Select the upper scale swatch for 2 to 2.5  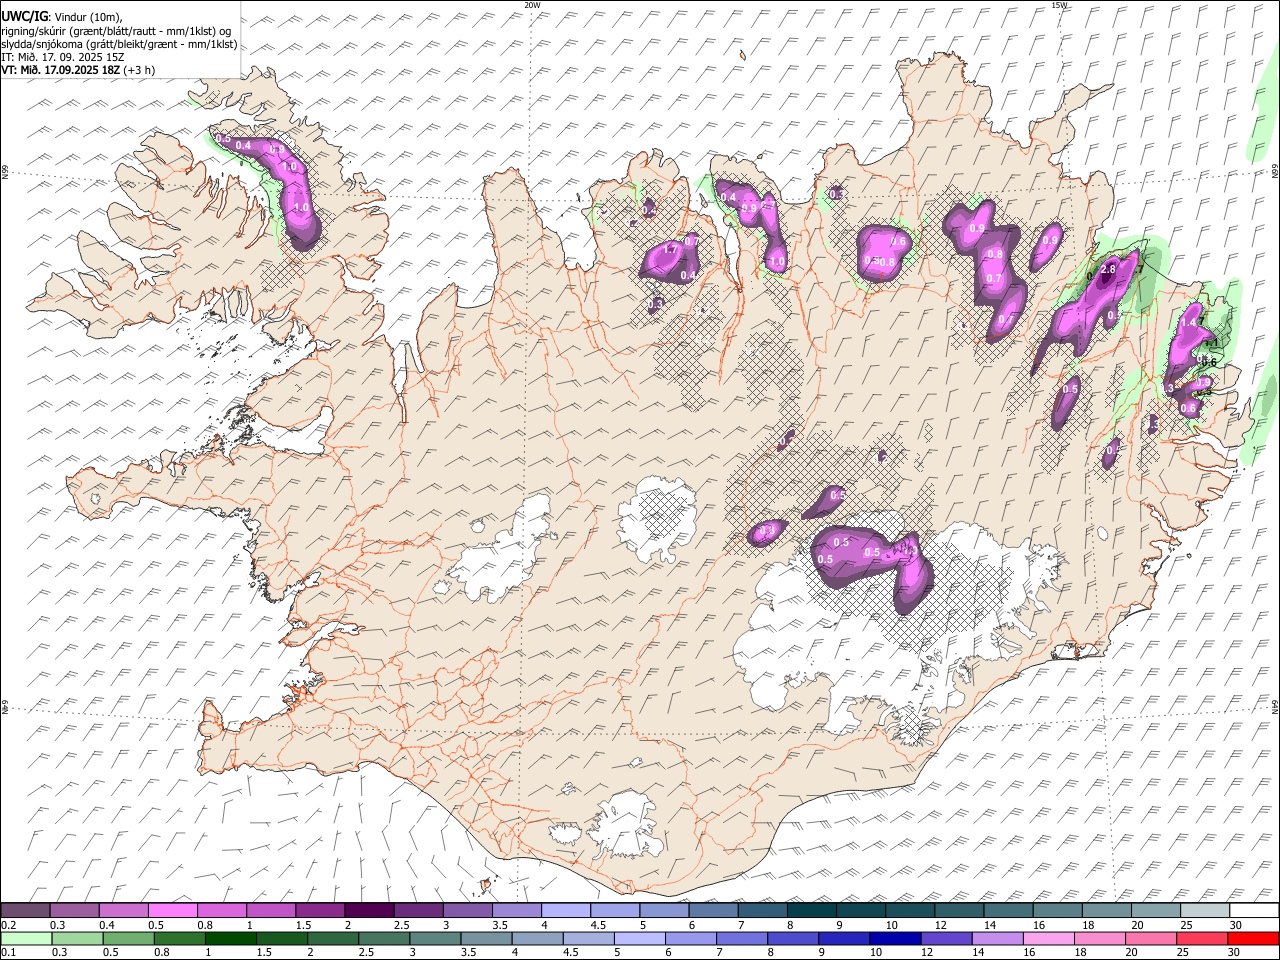369,910
